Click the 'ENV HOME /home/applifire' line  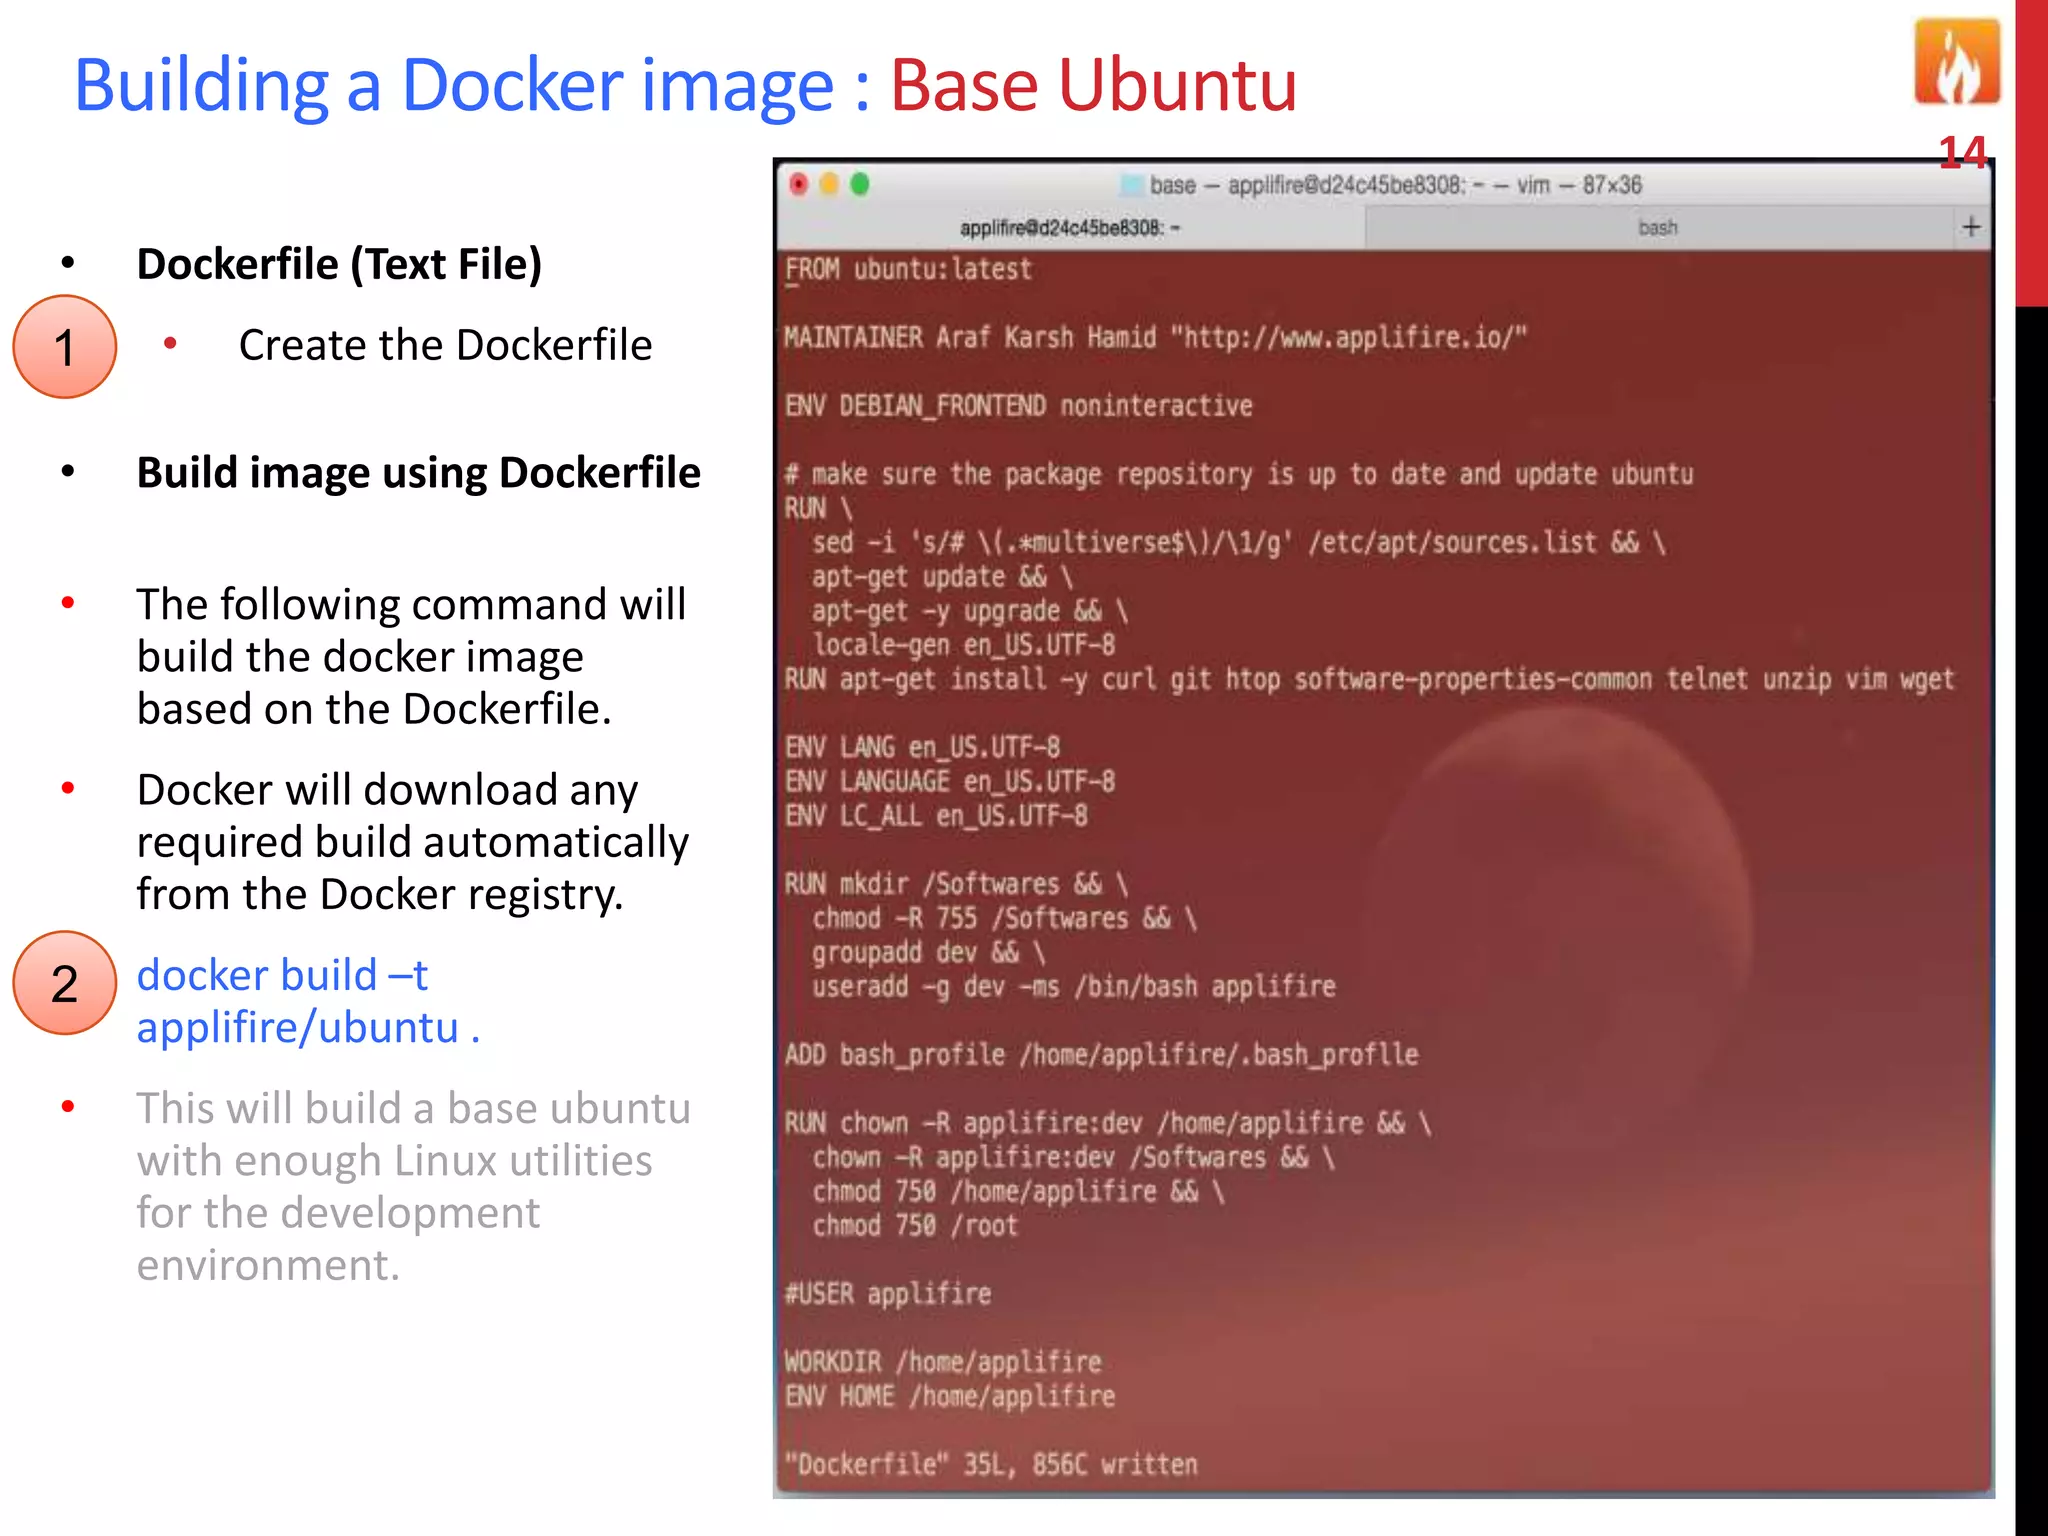point(949,1396)
